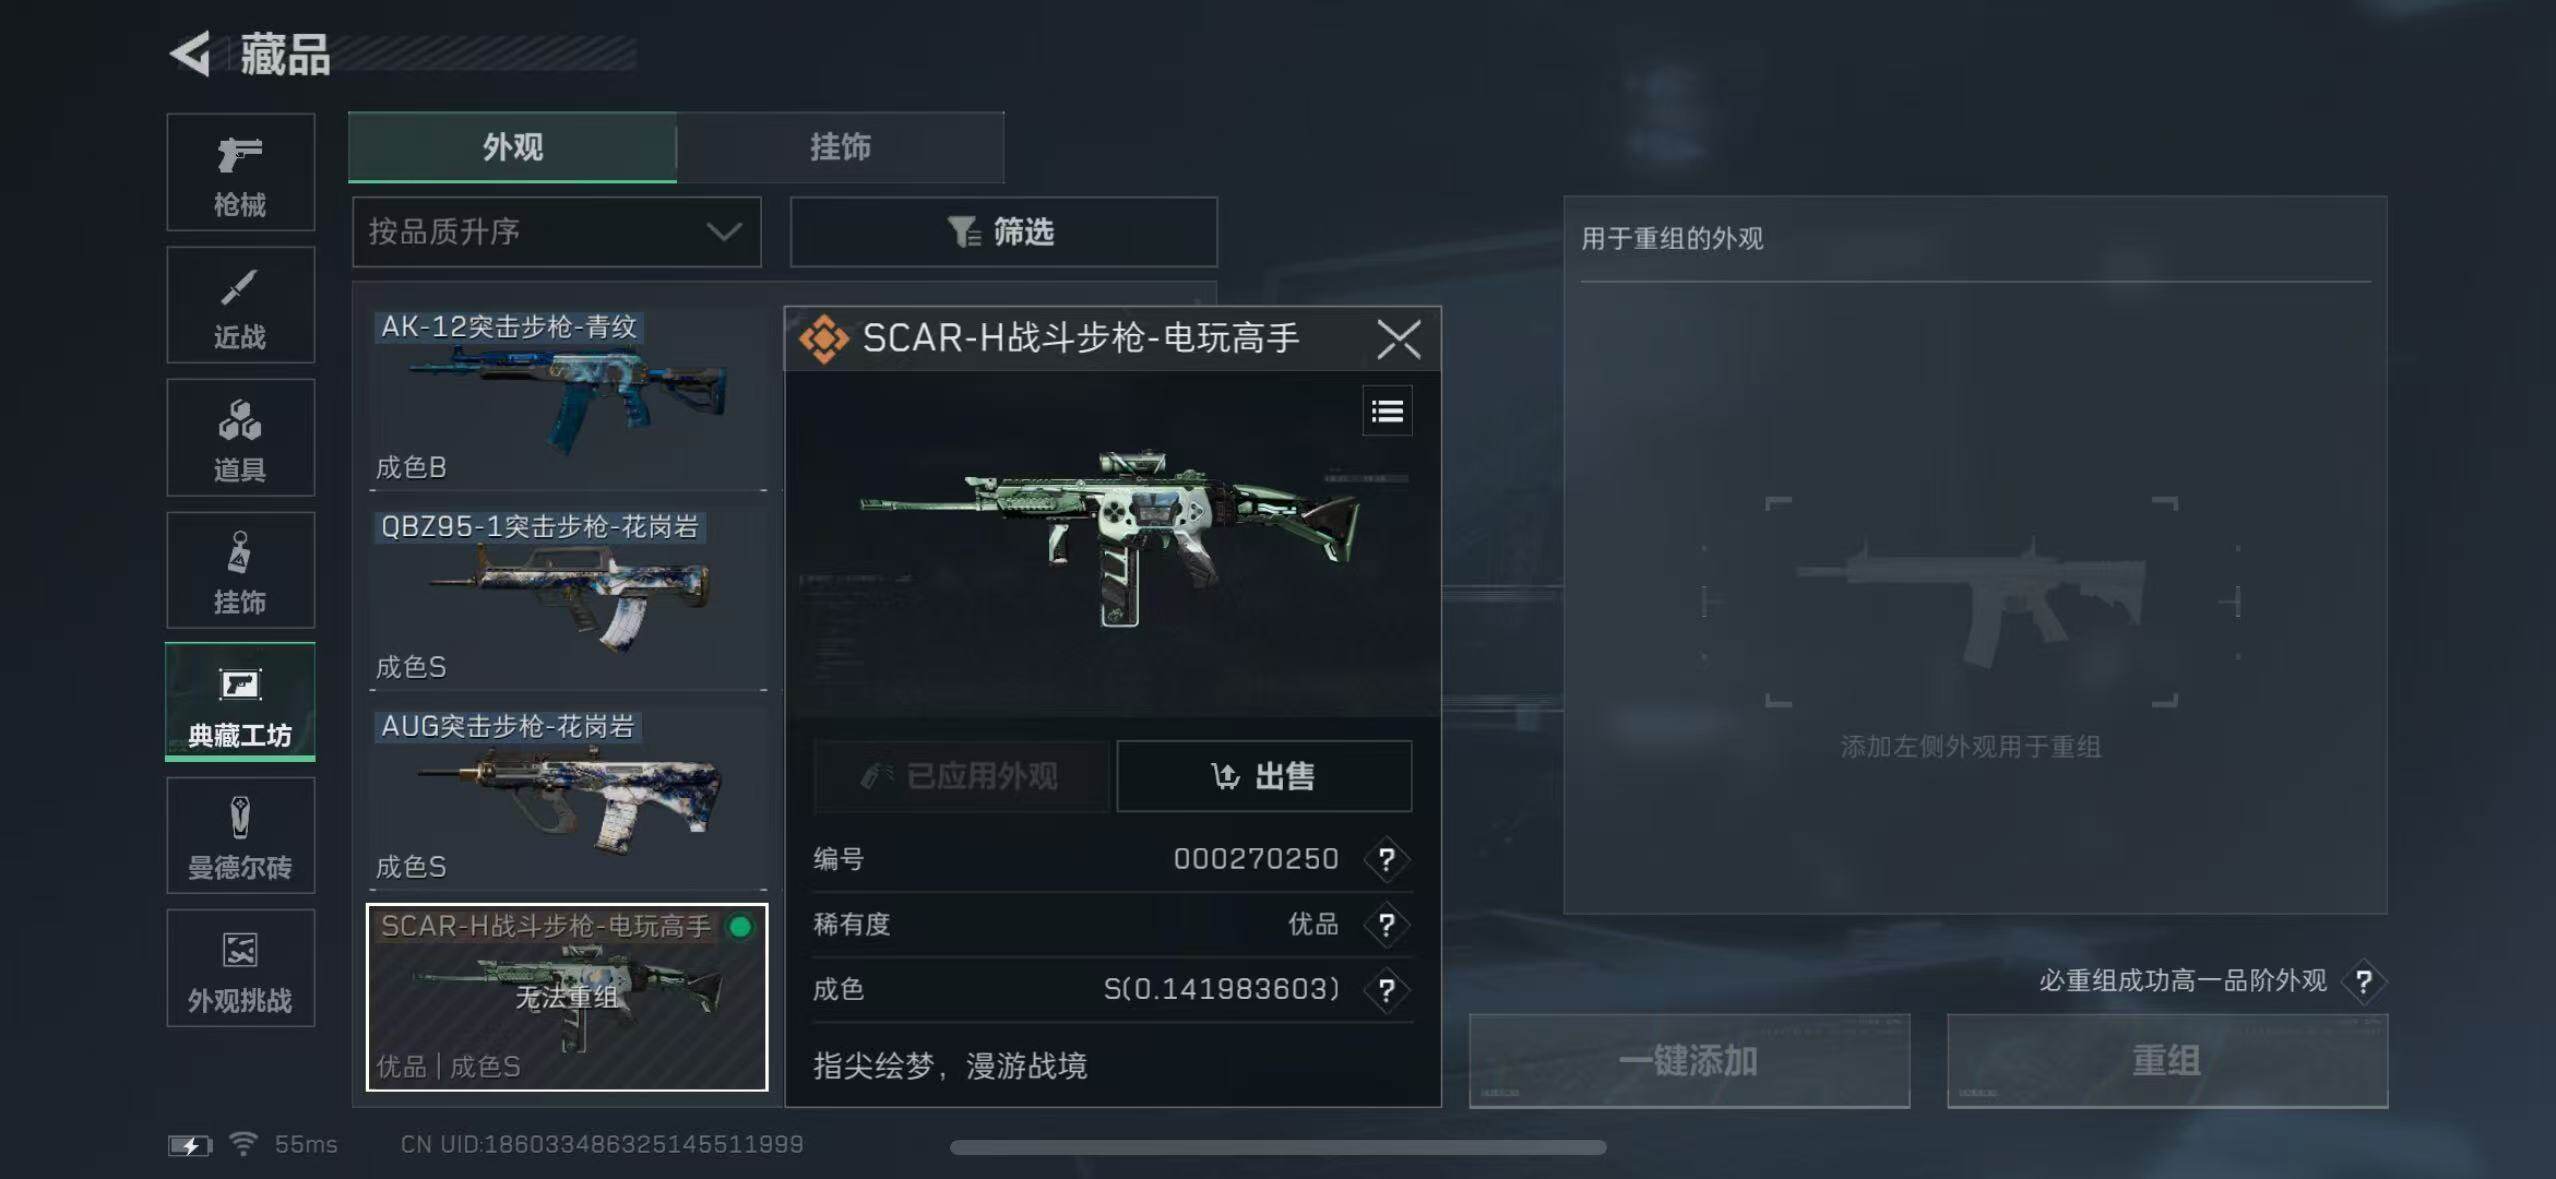The width and height of the screenshot is (2556, 1179).
Task: Click the 出售 sell button
Action: click(x=1264, y=776)
